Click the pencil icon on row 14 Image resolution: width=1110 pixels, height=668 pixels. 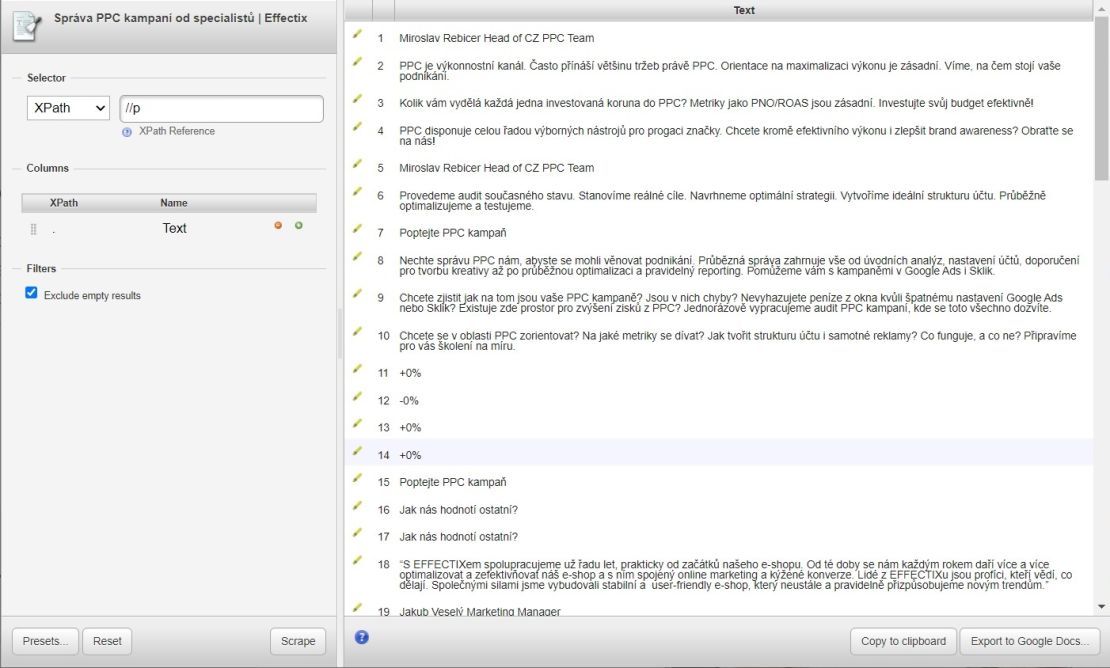[357, 451]
